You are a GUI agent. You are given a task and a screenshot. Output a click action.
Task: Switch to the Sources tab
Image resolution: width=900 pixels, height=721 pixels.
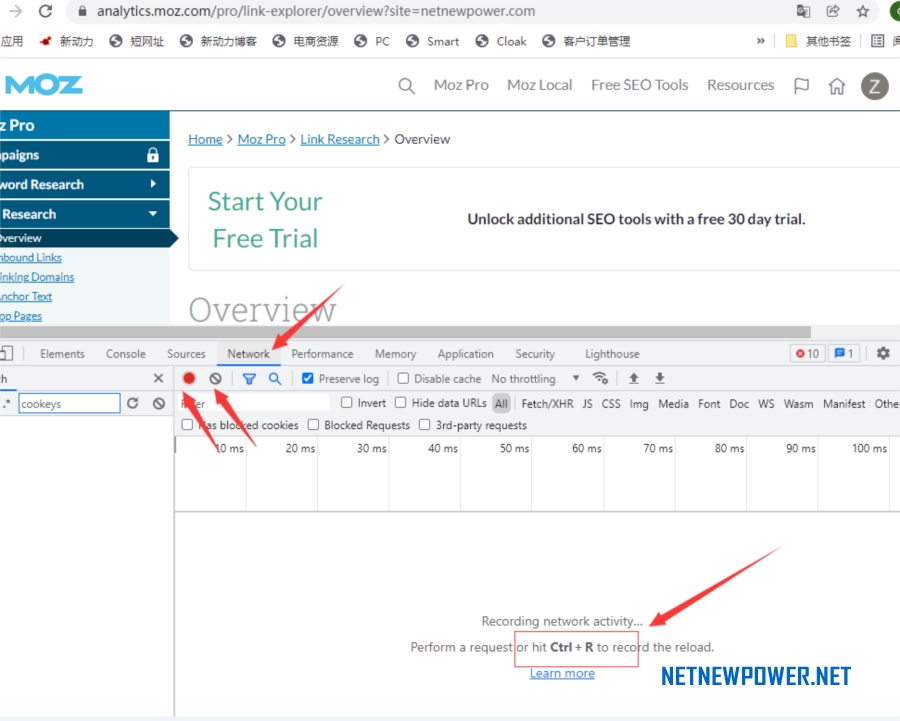click(x=186, y=354)
